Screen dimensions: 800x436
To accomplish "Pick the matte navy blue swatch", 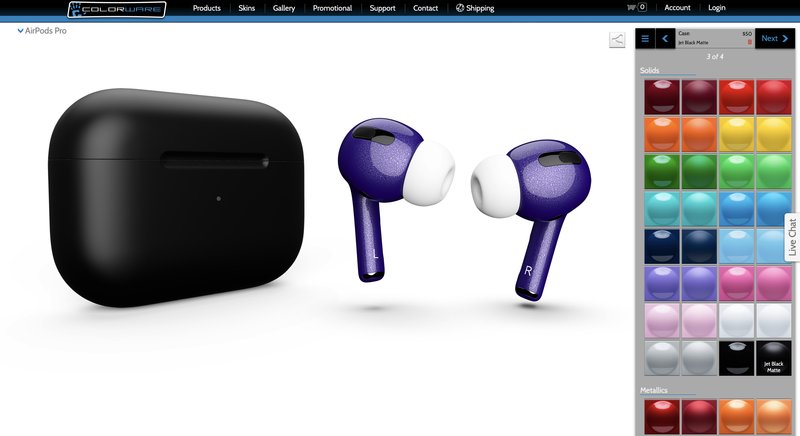I will [x=699, y=246].
